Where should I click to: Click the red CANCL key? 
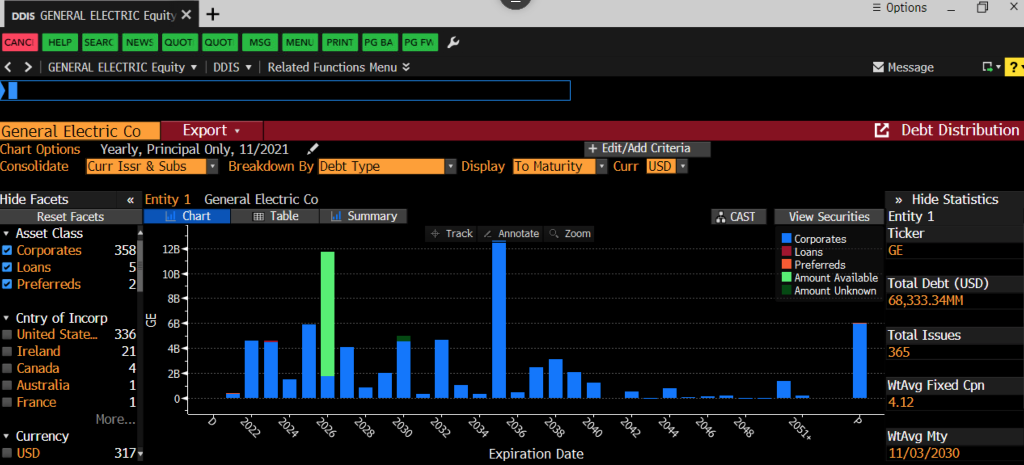[20, 42]
